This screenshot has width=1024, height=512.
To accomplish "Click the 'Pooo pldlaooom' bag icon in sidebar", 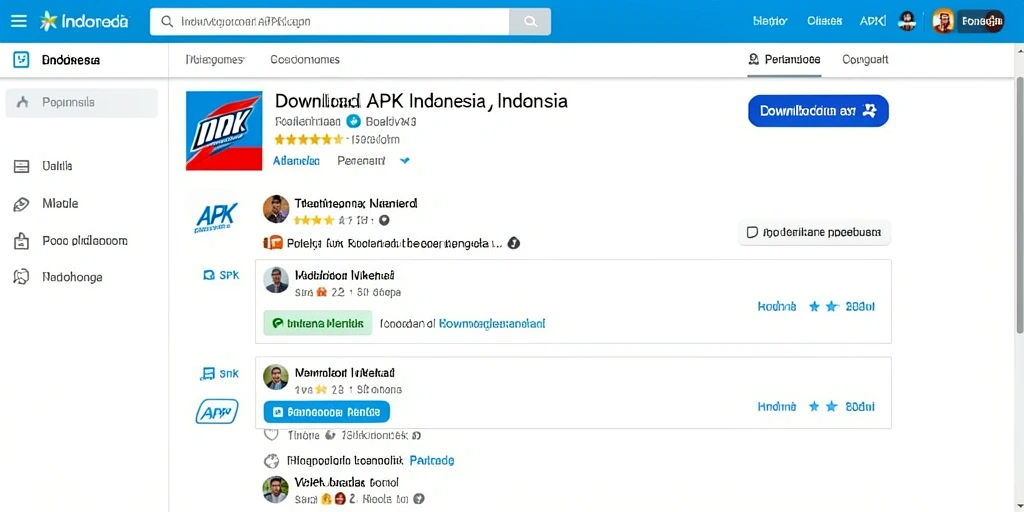I will click(22, 241).
